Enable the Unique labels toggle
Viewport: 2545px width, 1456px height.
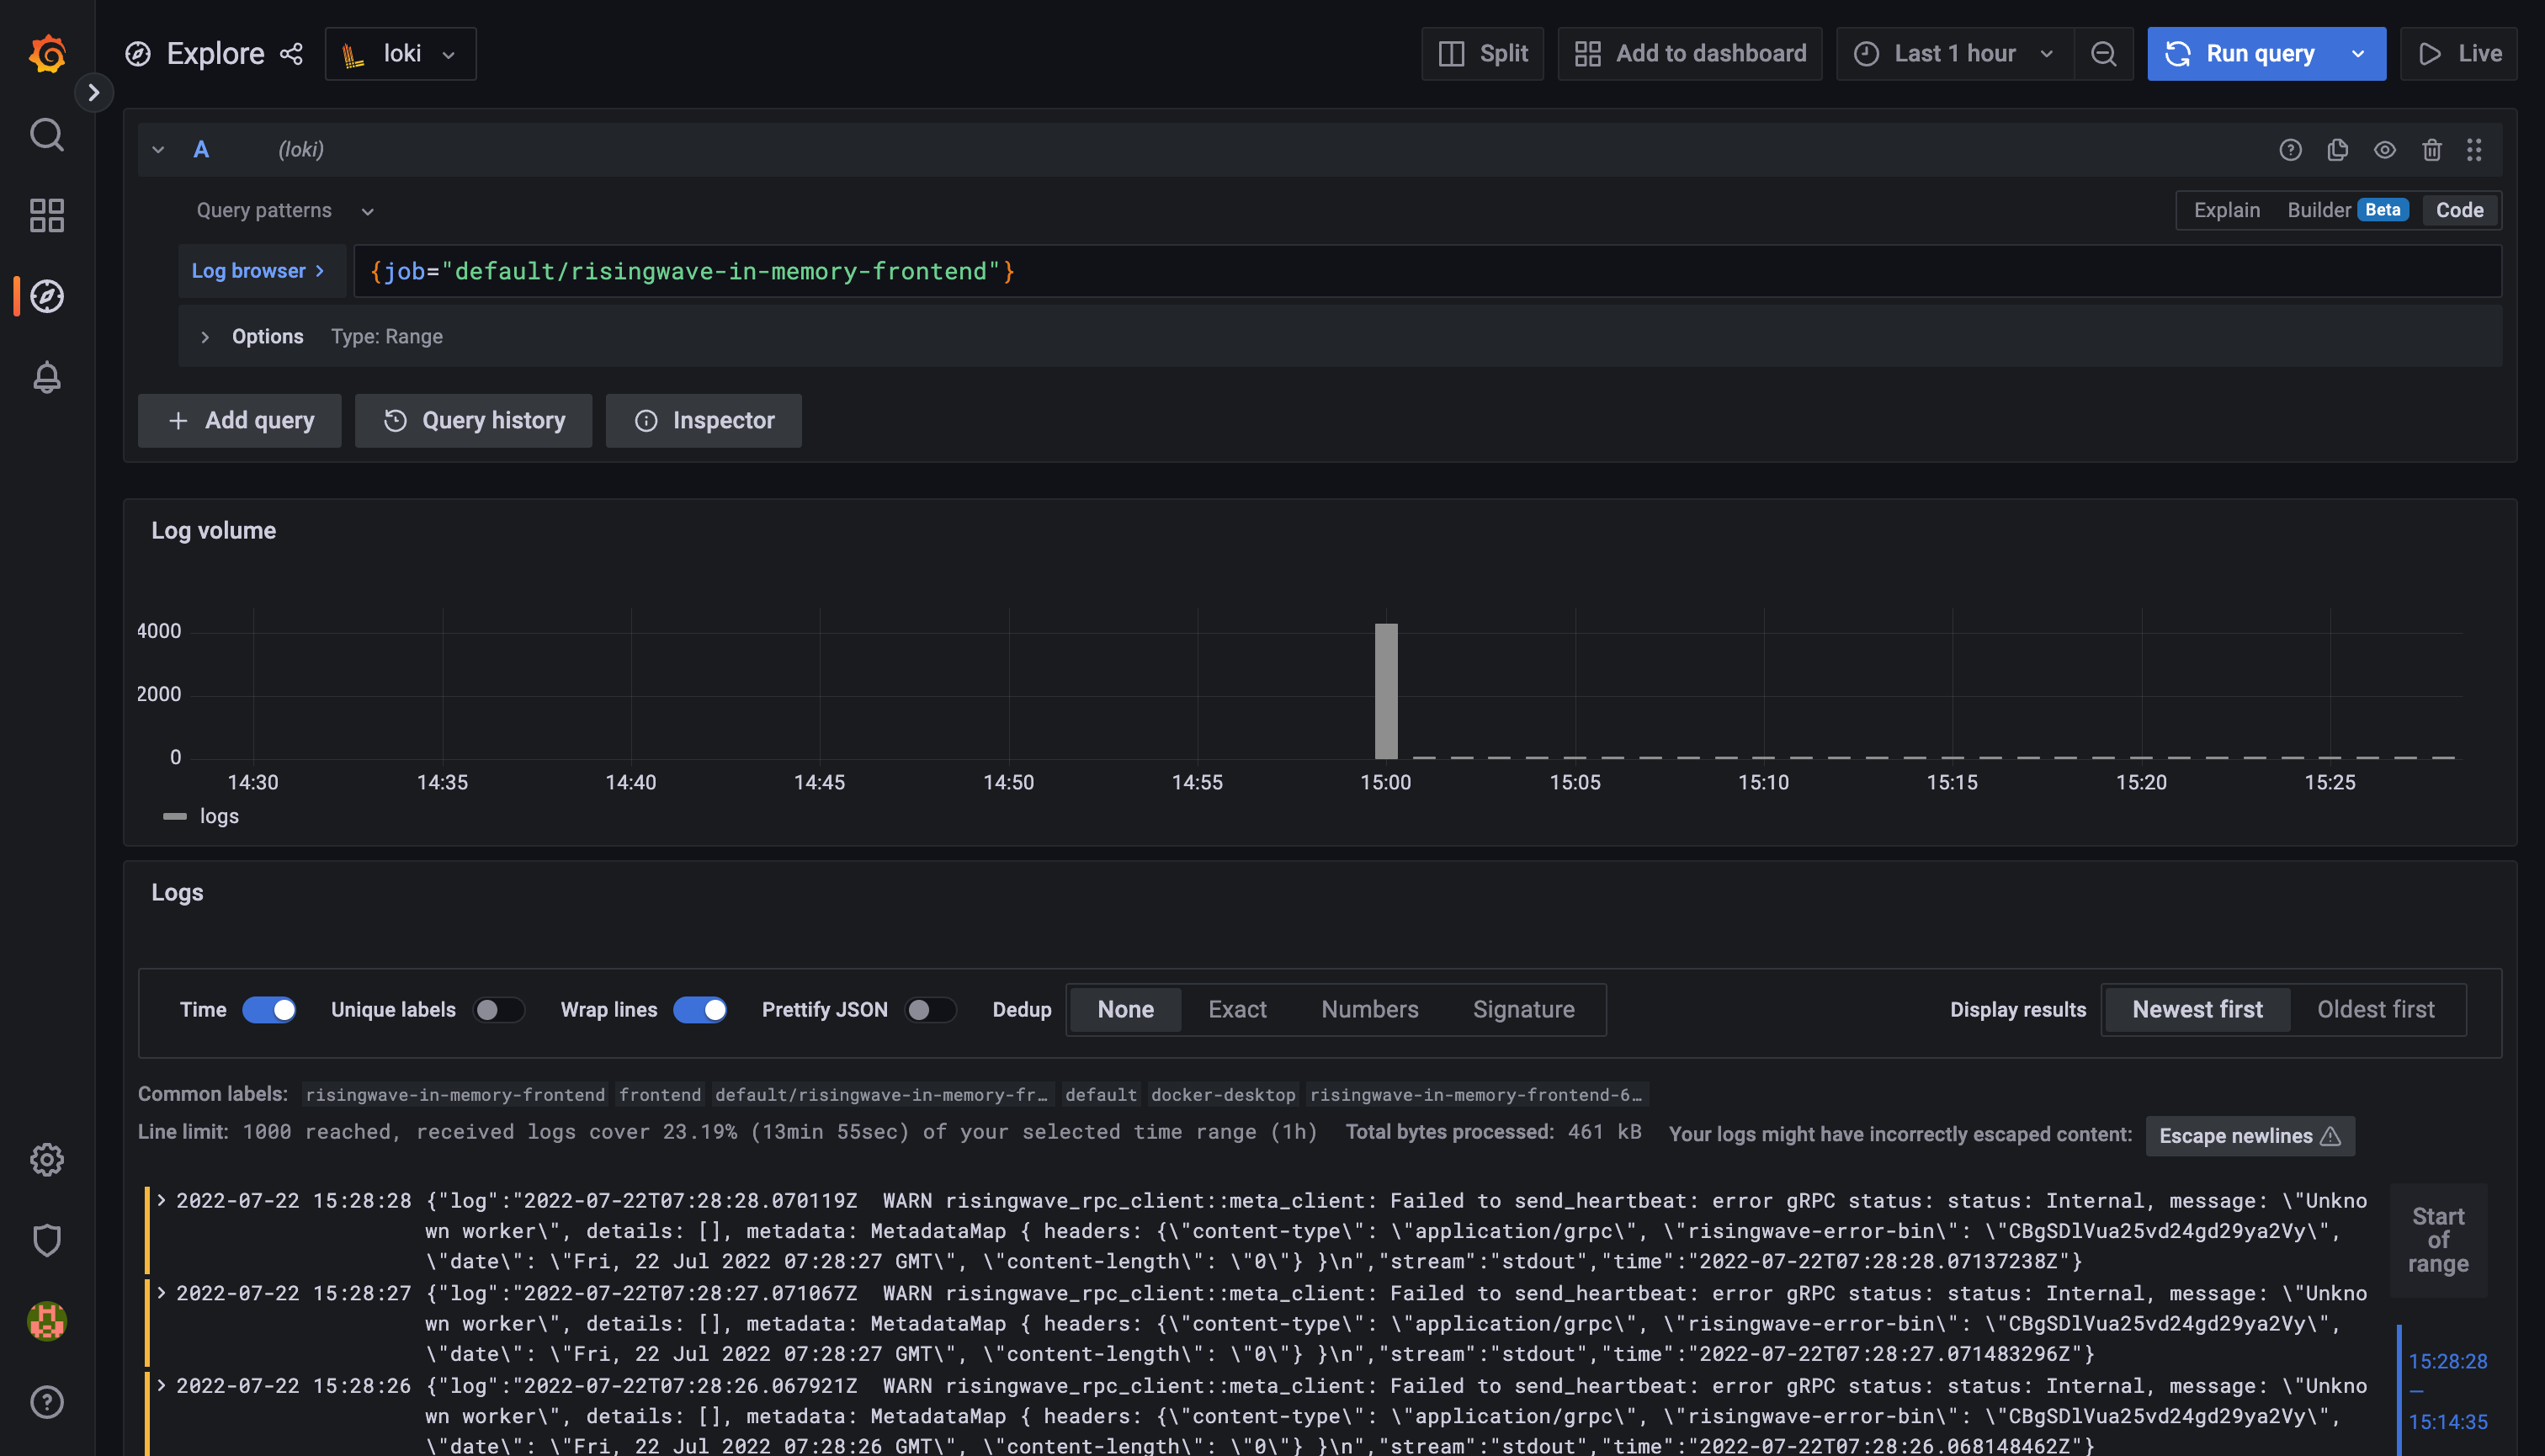point(498,1010)
